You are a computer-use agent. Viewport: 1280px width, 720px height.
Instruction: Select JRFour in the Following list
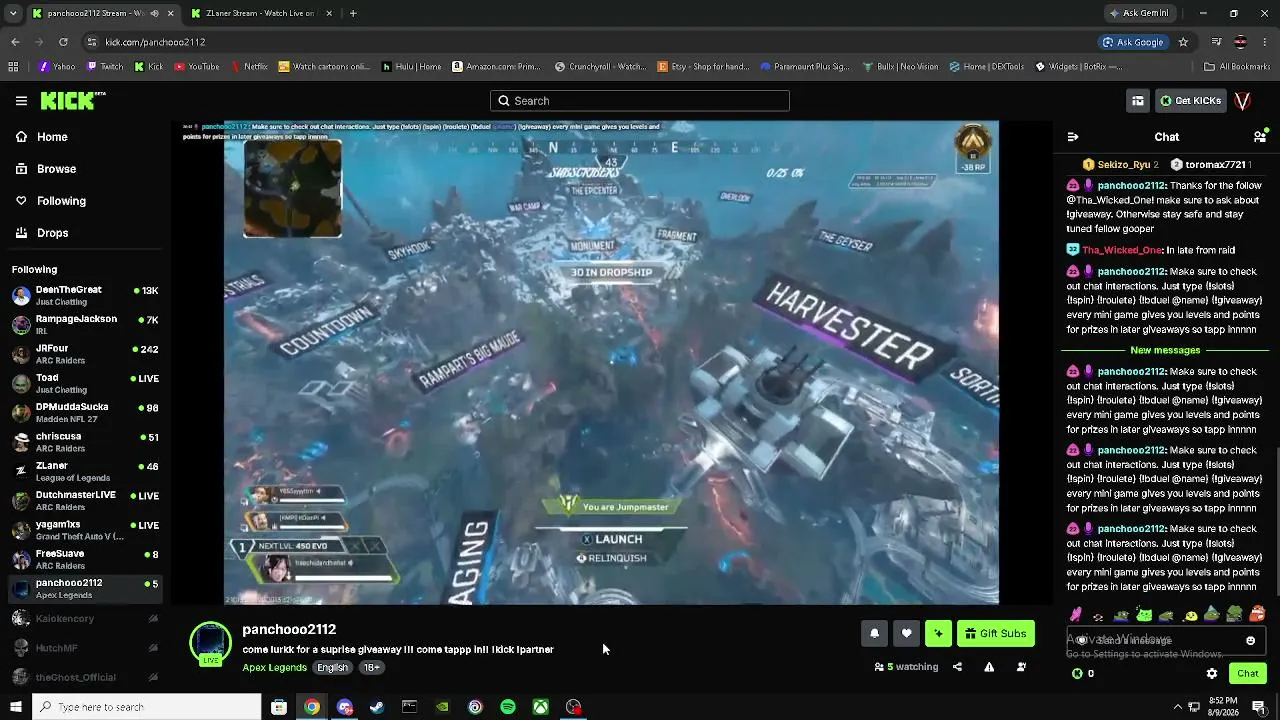click(x=85, y=354)
